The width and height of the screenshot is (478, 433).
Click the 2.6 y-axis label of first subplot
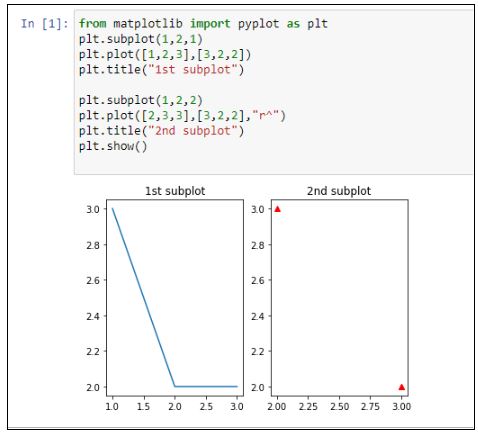tap(93, 280)
